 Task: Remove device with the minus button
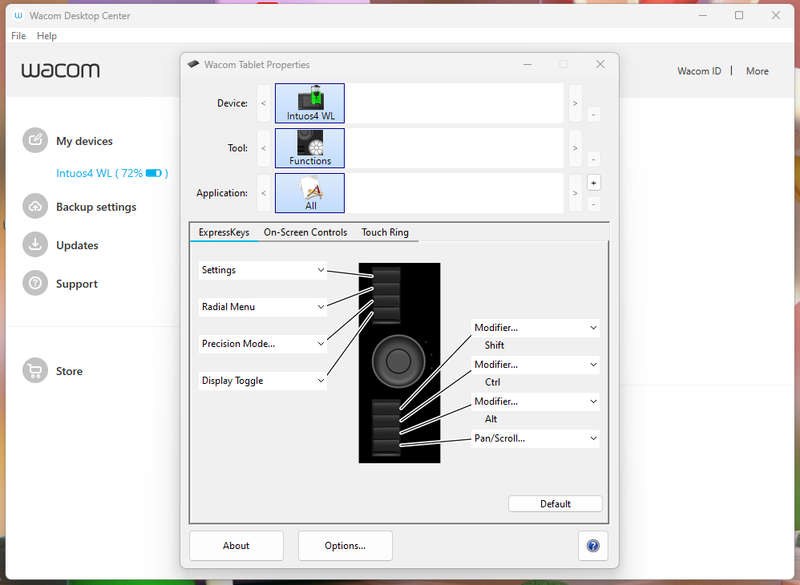click(x=593, y=114)
